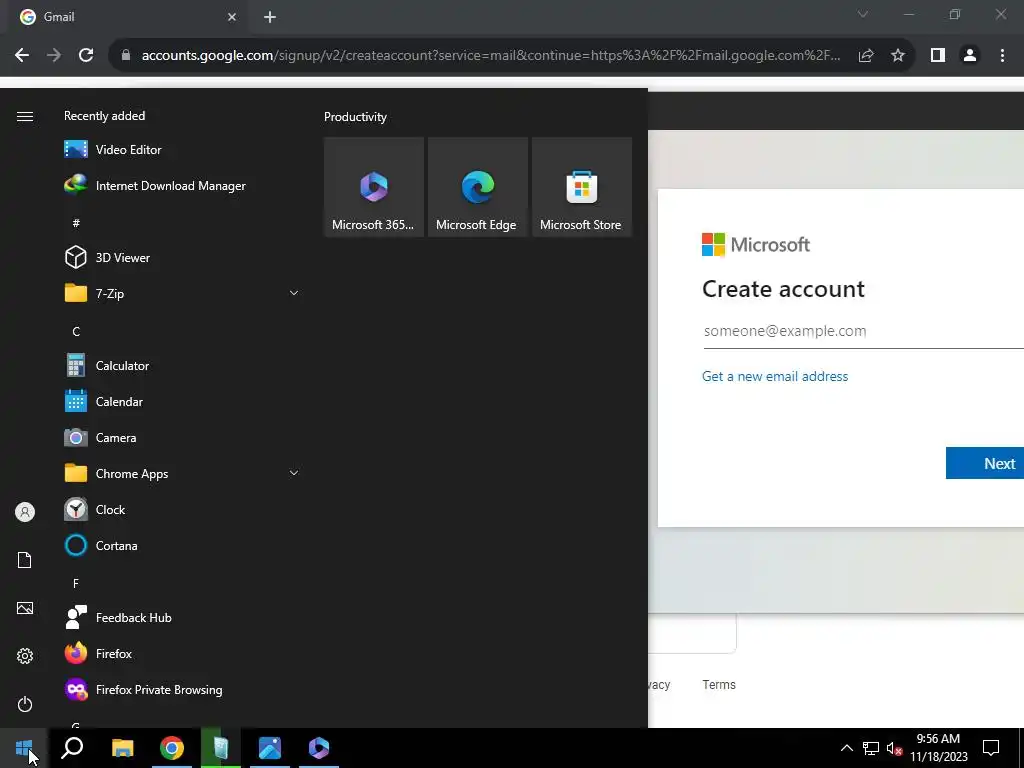
Task: Click the Next button
Action: click(985, 463)
